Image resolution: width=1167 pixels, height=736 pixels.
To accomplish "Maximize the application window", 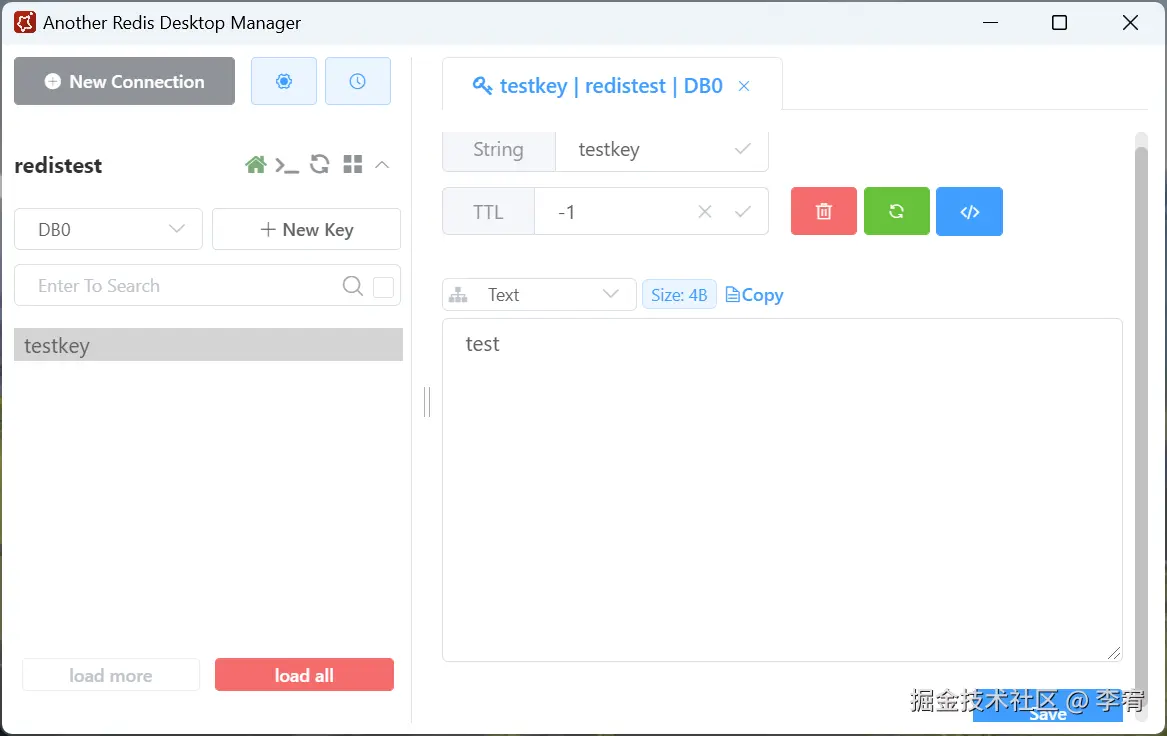I will 1059,22.
